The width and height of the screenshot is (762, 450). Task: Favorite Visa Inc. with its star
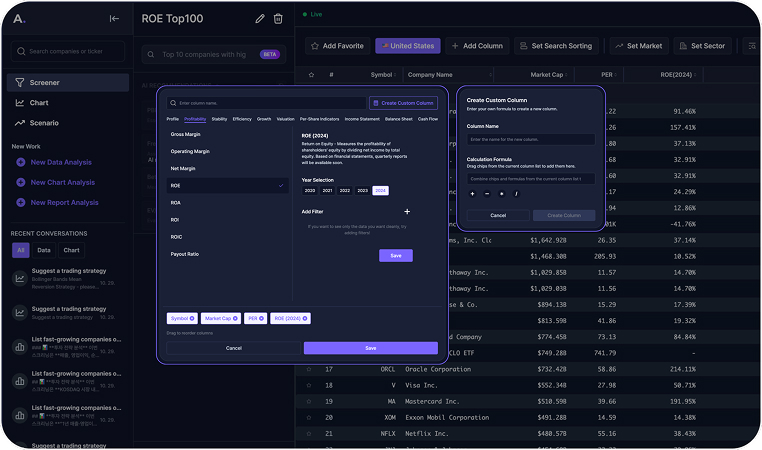coord(309,385)
